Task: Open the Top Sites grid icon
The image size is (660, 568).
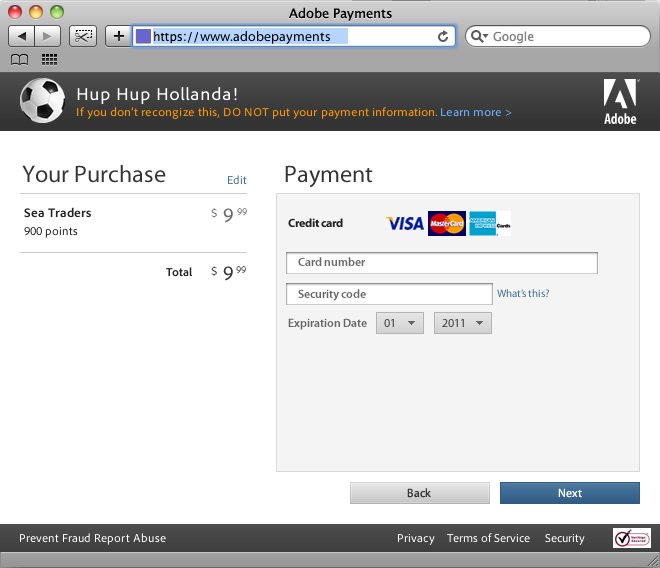Action: 50,59
